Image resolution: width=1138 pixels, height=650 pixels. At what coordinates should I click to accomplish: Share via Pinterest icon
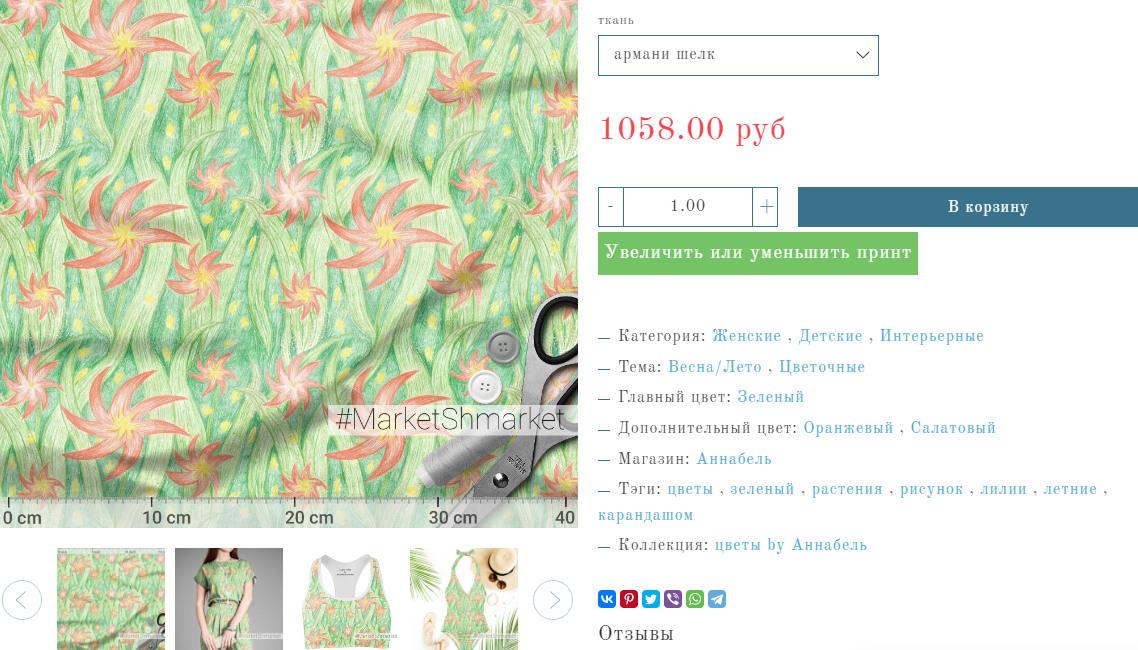pos(629,599)
